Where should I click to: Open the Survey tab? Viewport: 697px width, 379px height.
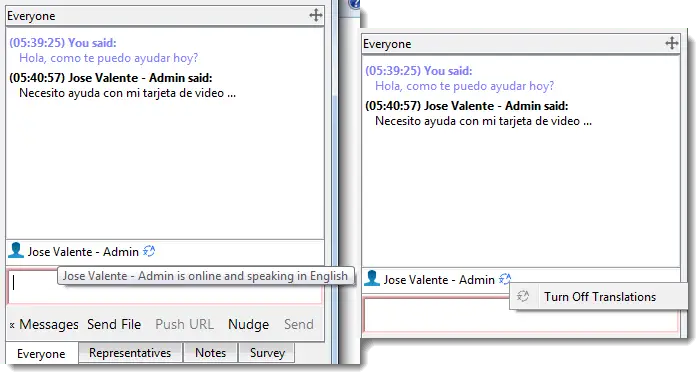pos(267,353)
